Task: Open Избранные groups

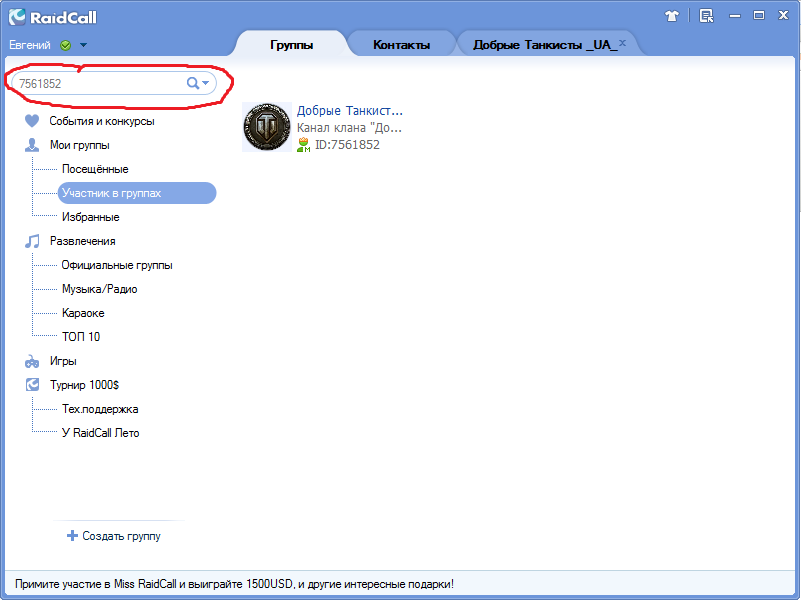Action: [90, 217]
